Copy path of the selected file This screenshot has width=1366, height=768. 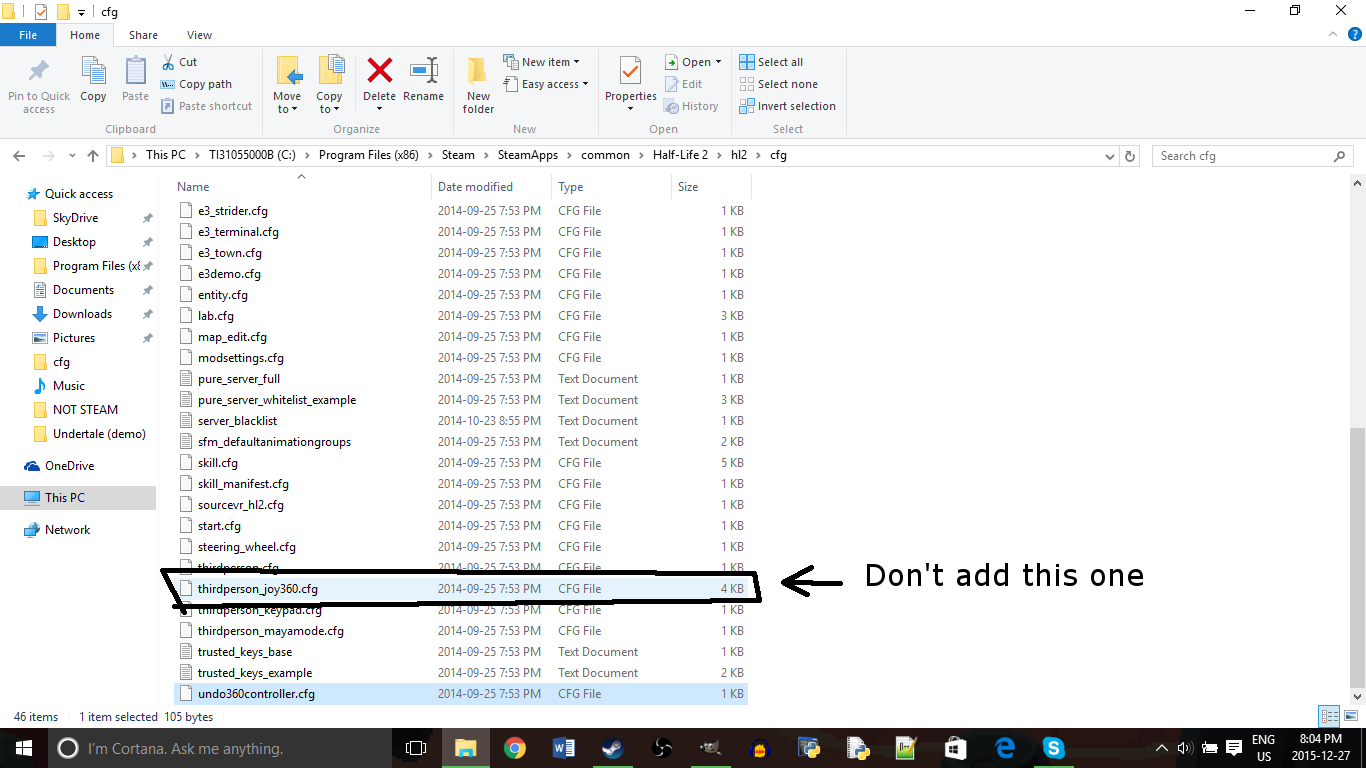pyautogui.click(x=196, y=84)
